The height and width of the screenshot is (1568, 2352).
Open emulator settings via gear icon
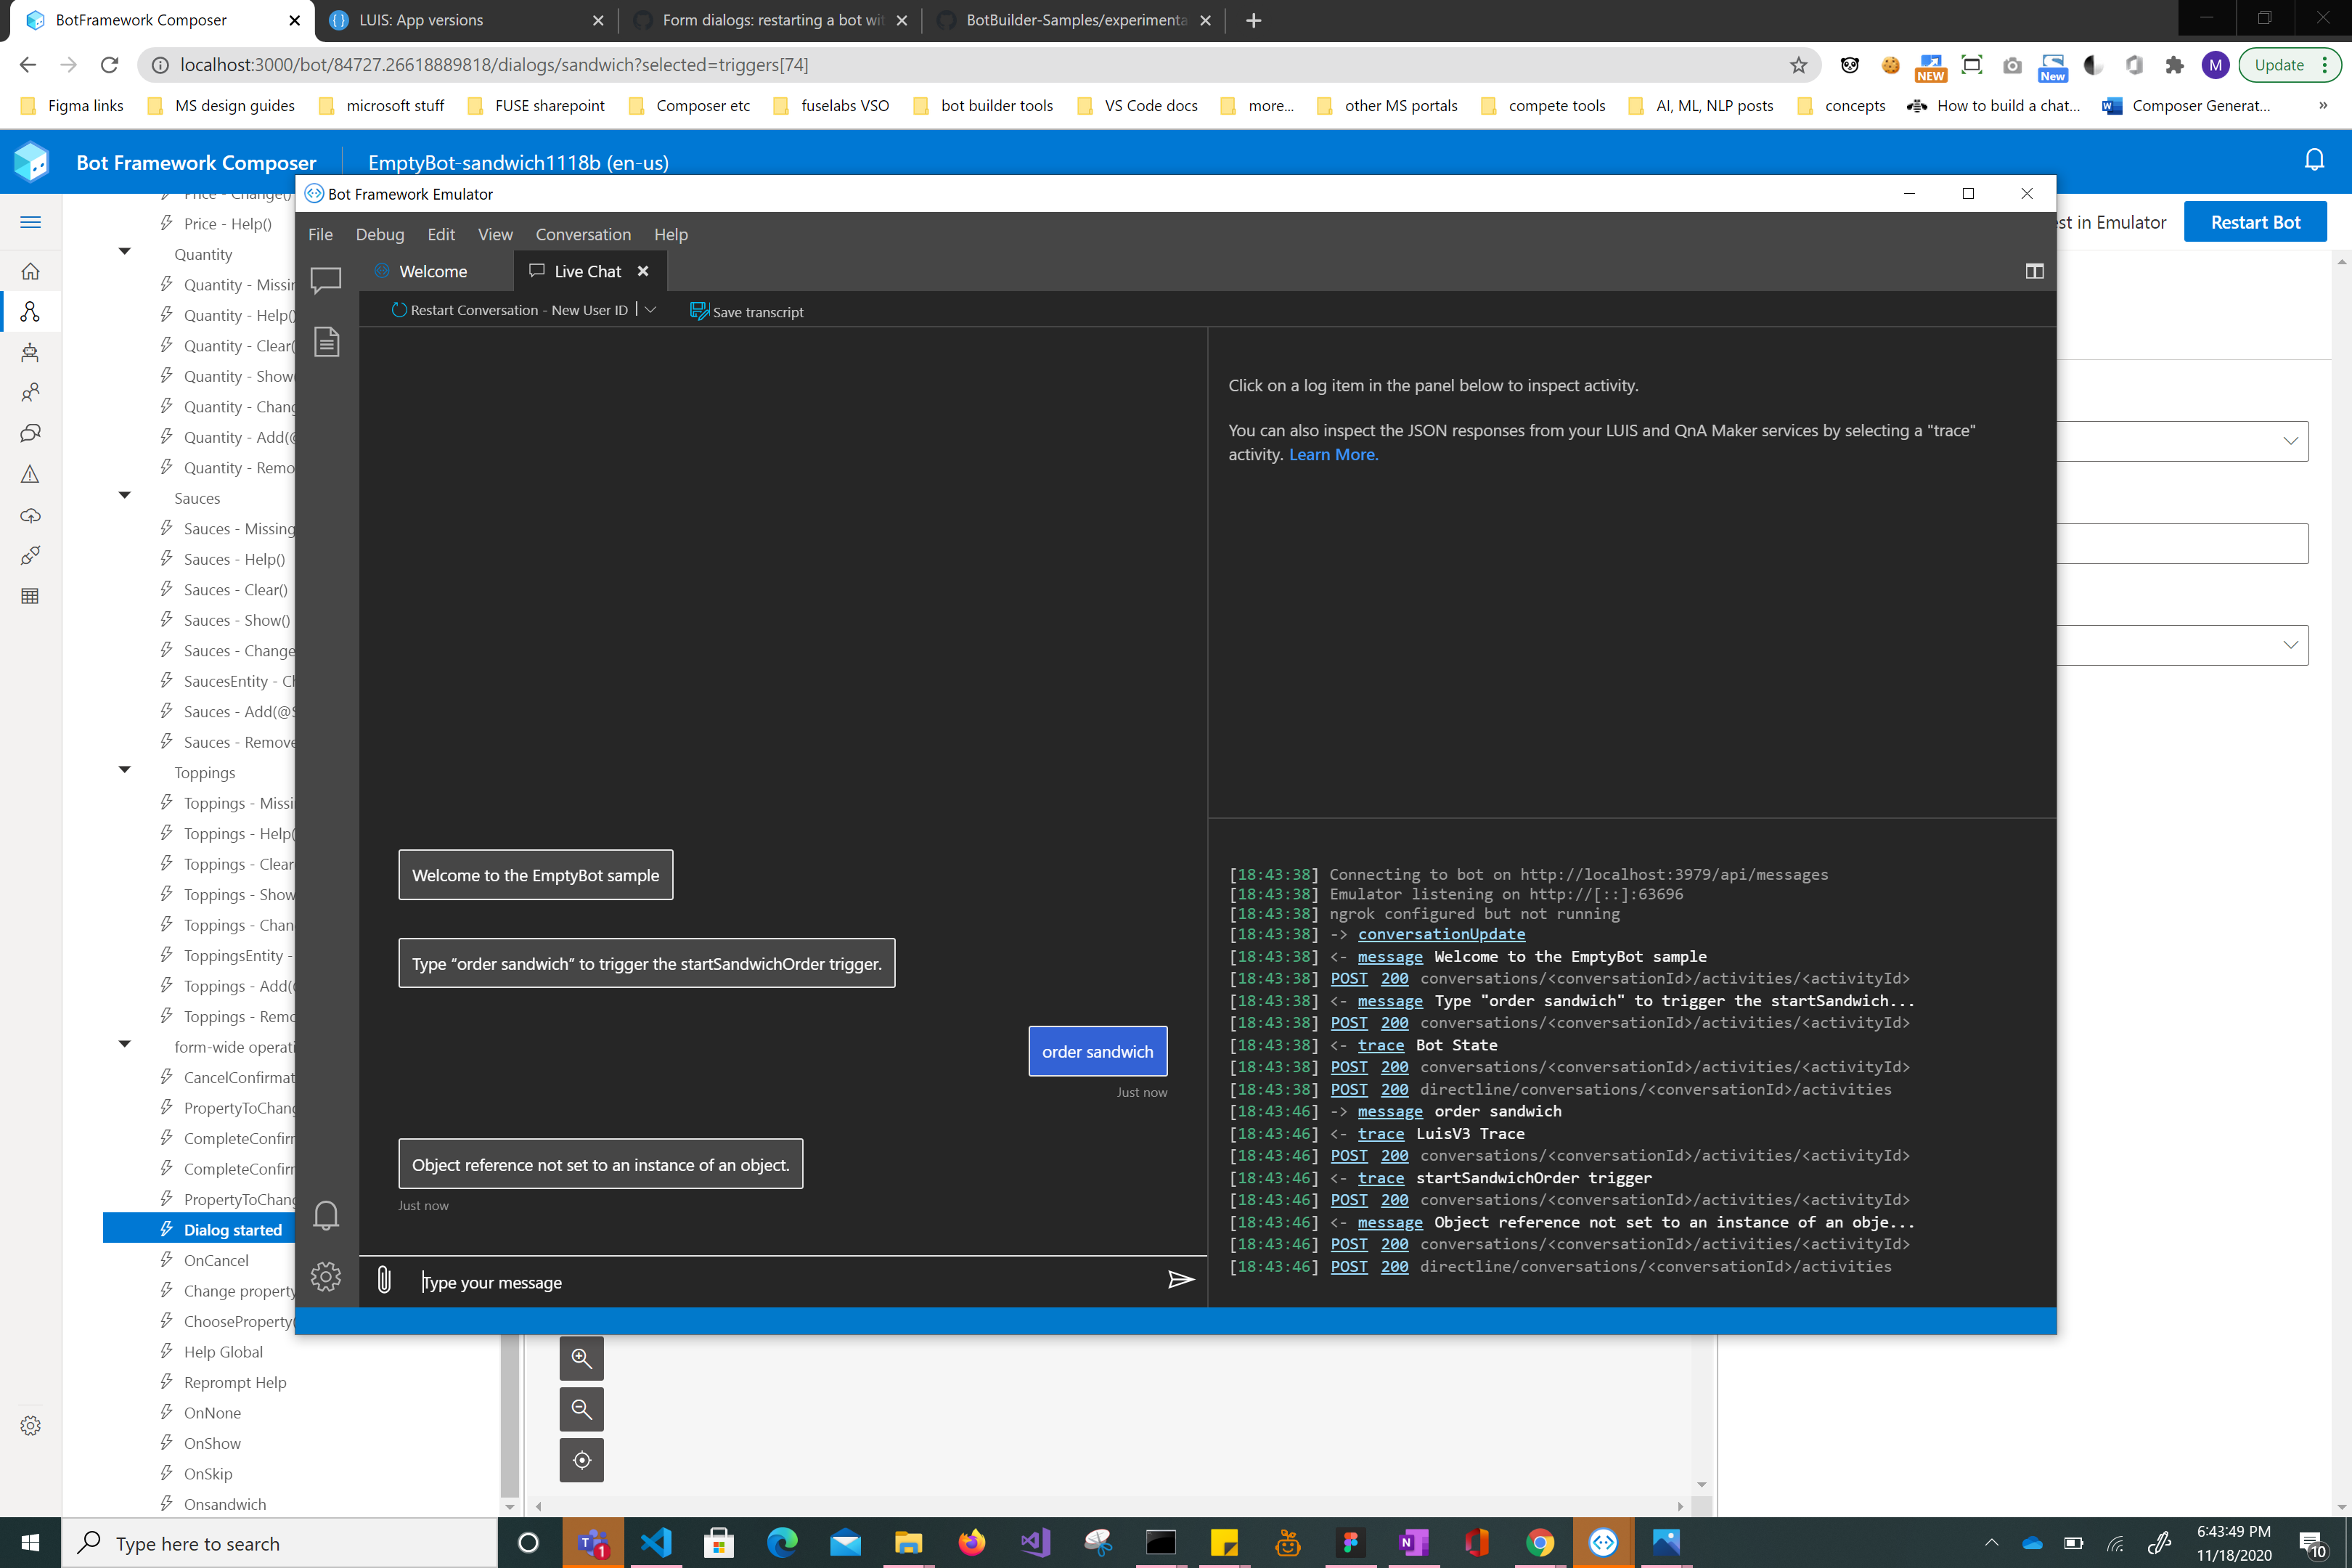tap(326, 1277)
